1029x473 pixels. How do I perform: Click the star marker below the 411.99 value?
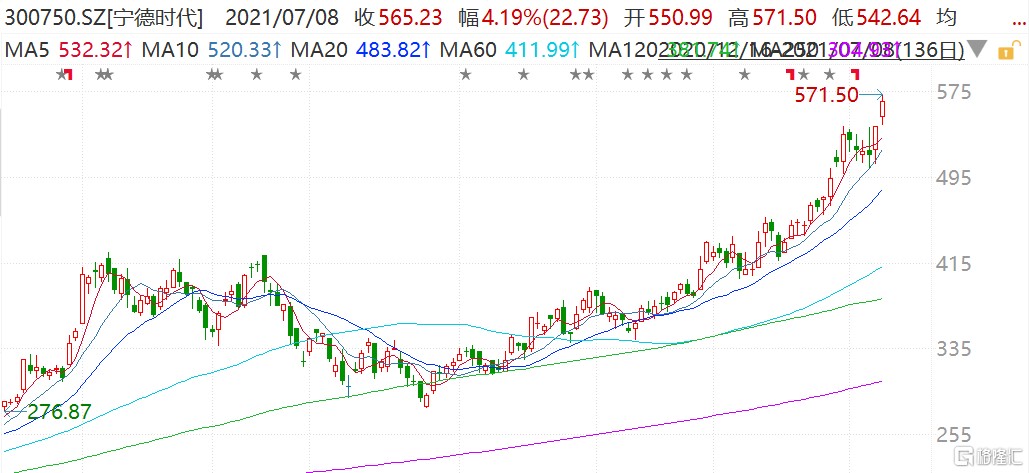click(x=523, y=75)
